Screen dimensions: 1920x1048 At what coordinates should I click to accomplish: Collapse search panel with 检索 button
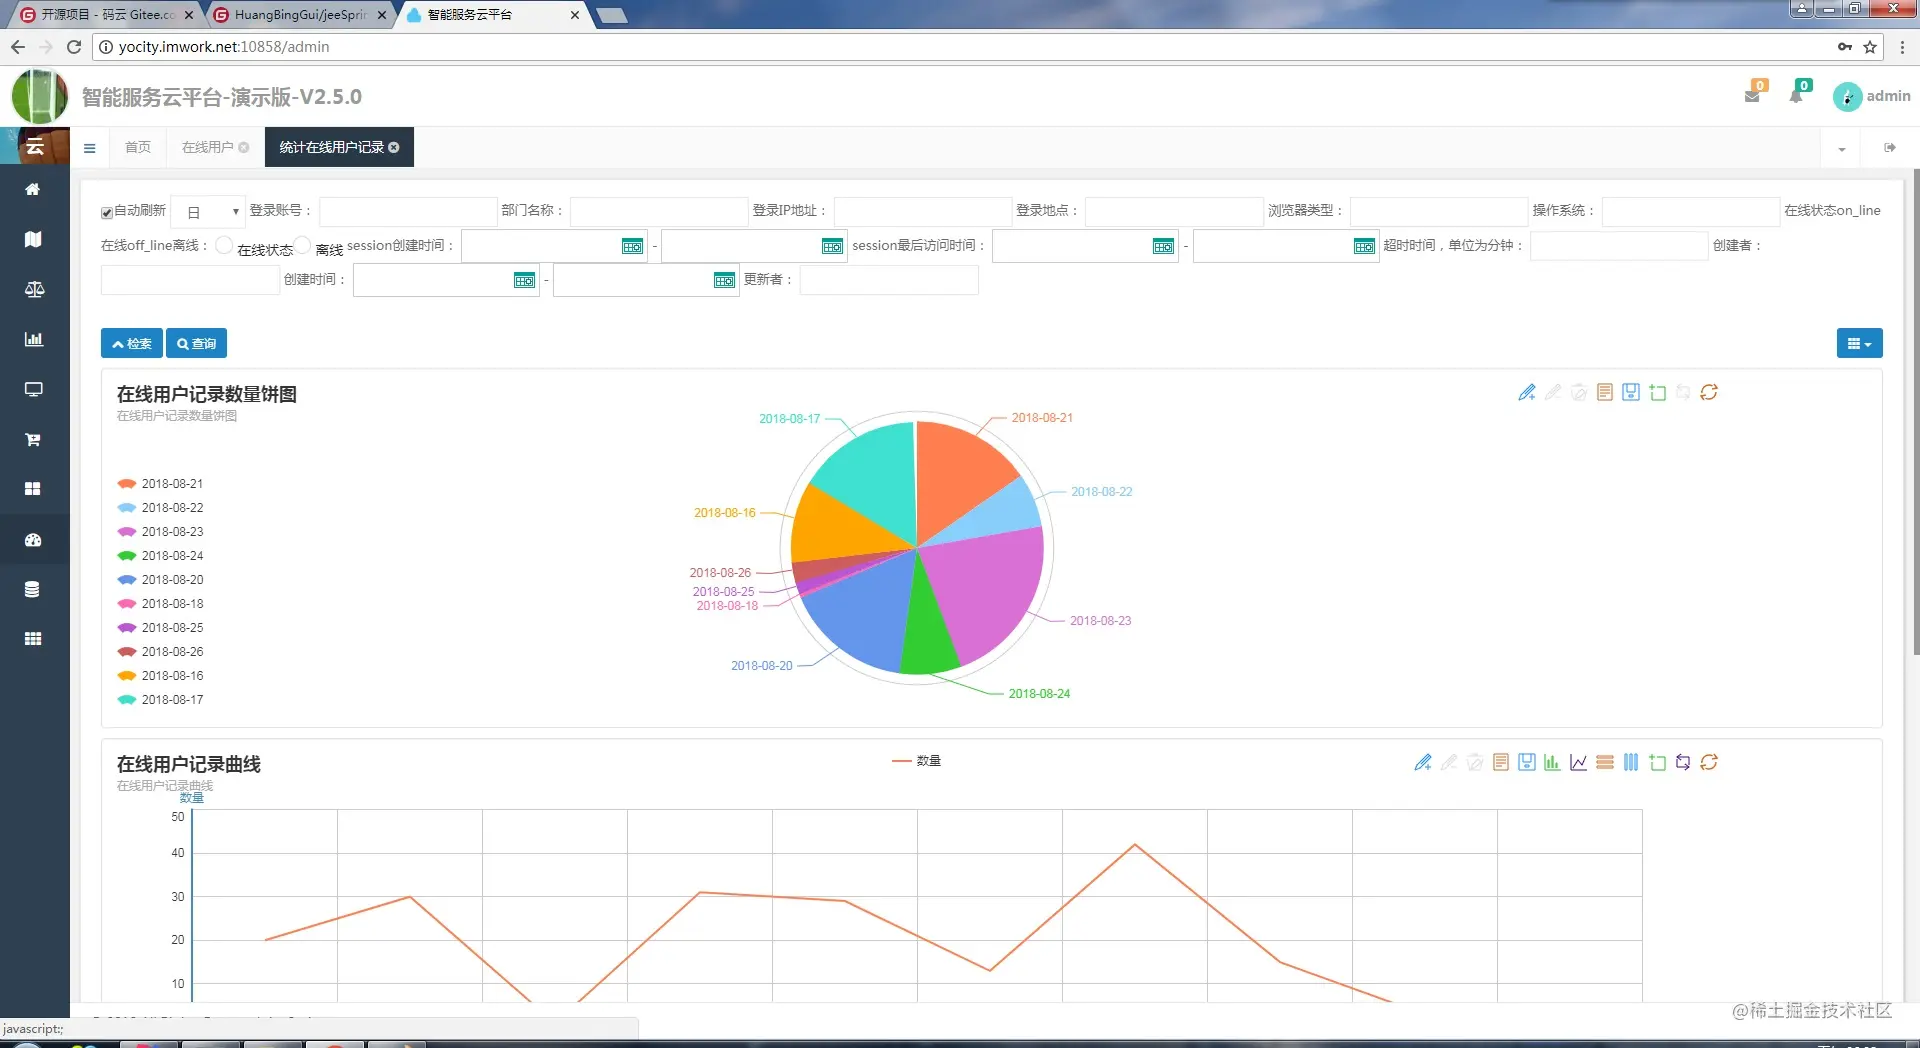tap(132, 343)
